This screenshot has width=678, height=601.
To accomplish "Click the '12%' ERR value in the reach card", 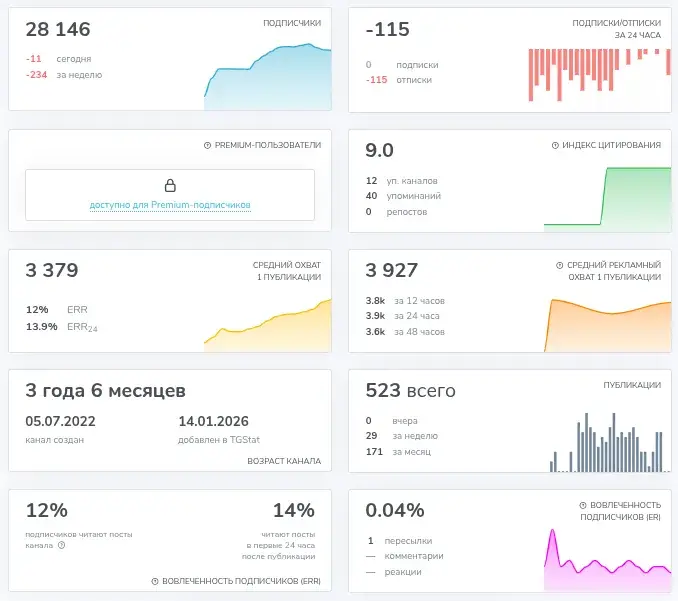I will click(37, 310).
